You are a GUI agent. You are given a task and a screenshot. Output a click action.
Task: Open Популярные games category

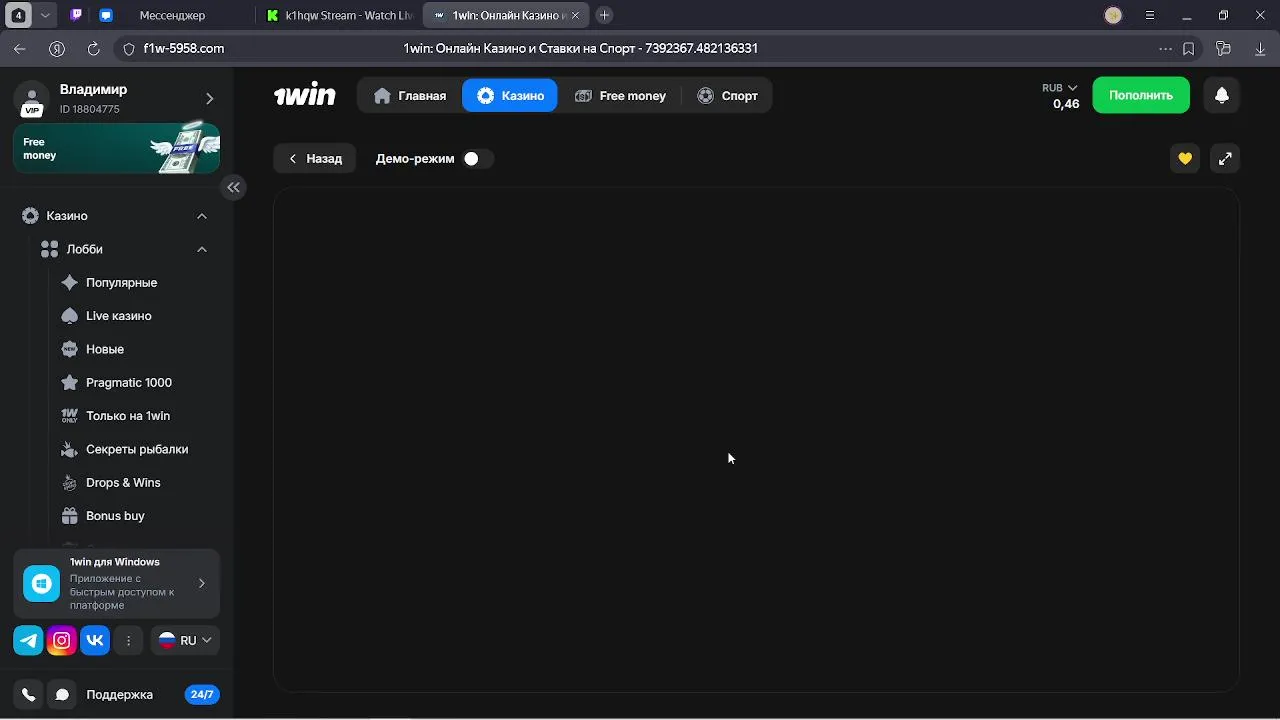121,283
